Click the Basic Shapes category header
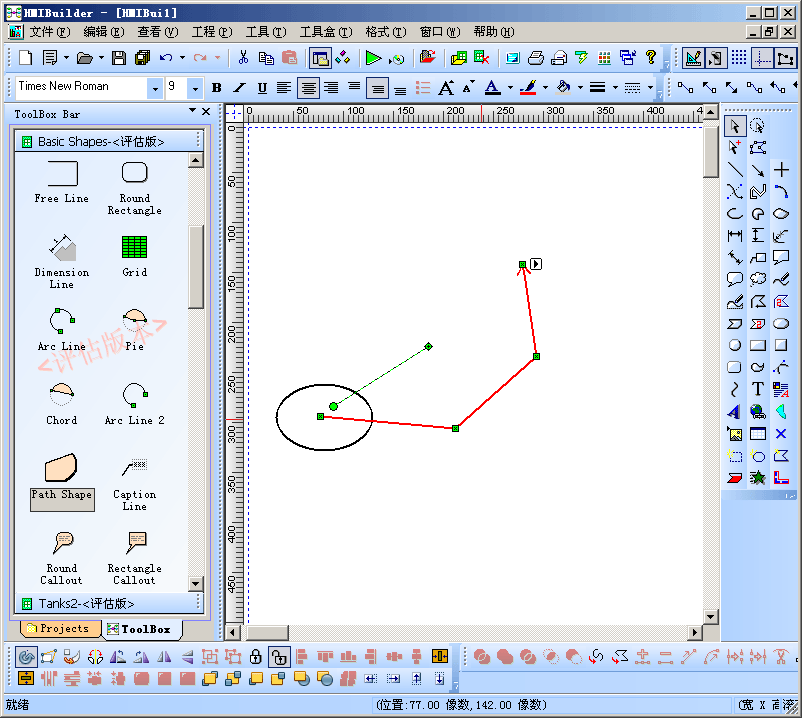This screenshot has height=718, width=802. point(100,141)
